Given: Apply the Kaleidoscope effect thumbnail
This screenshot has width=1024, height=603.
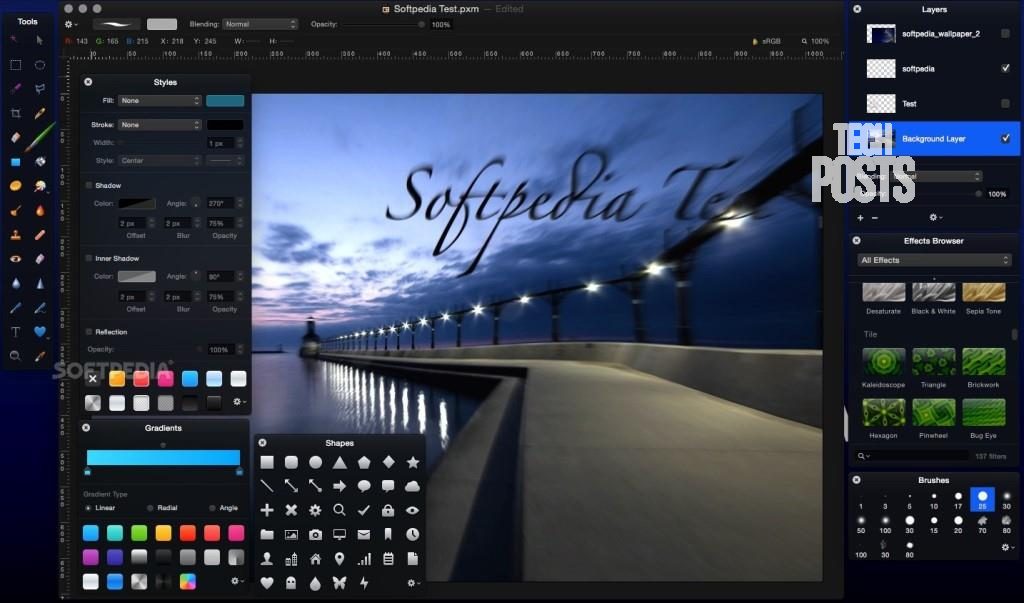Looking at the screenshot, I should [x=884, y=362].
